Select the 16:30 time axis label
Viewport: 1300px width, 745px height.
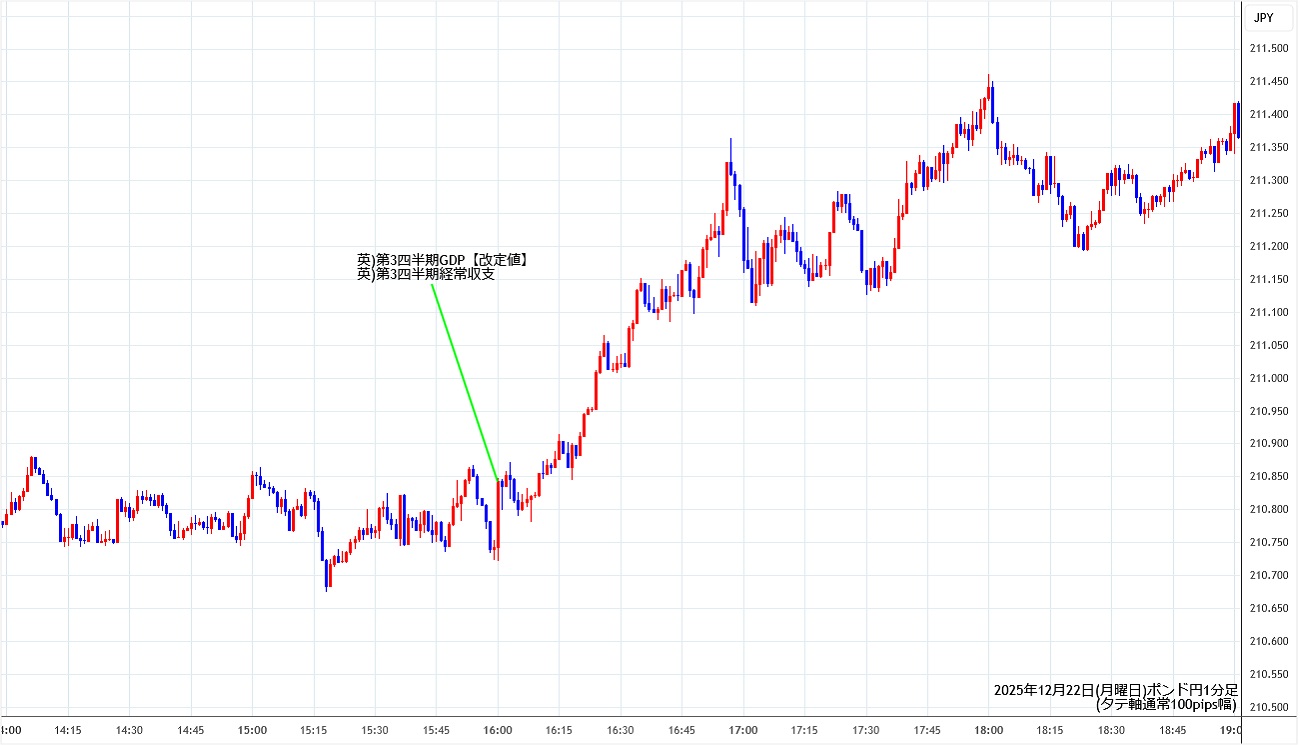pos(620,730)
